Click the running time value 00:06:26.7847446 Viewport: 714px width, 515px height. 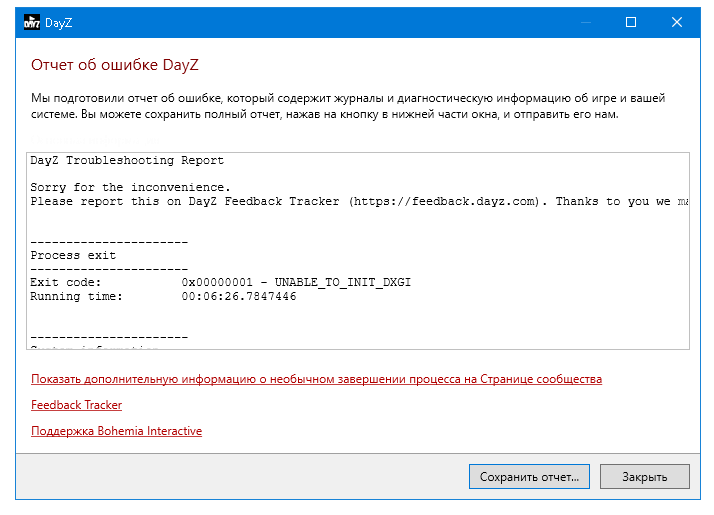pyautogui.click(x=239, y=296)
